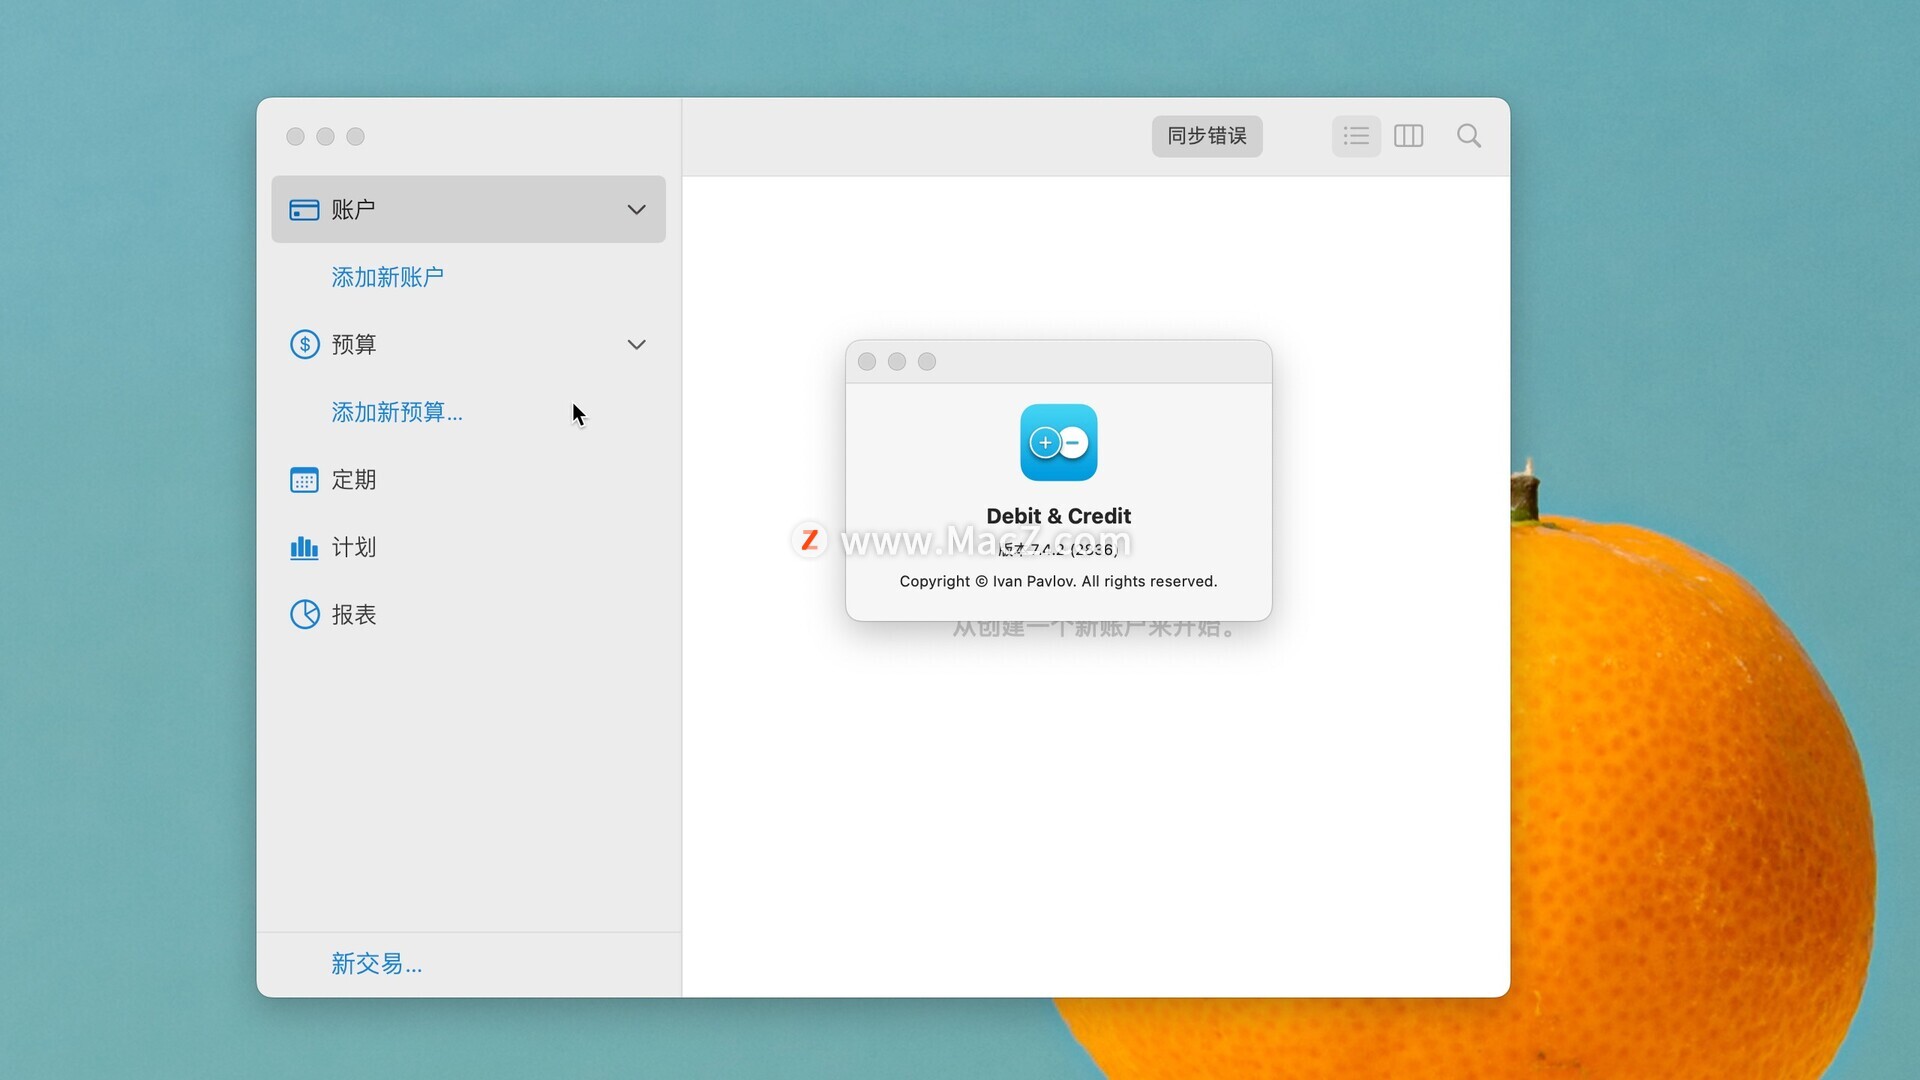The height and width of the screenshot is (1080, 1920).
Task: Open 定期 in the sidebar
Action: [x=468, y=480]
